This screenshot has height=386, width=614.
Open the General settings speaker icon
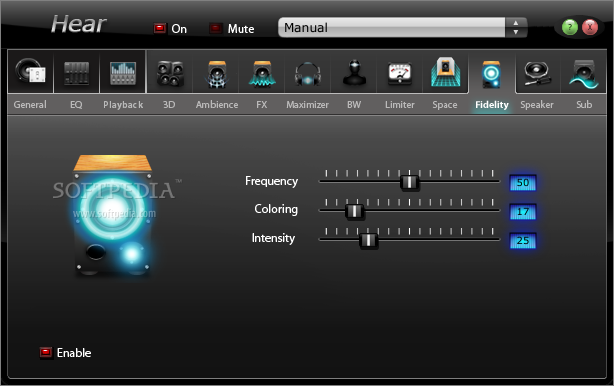pyautogui.click(x=30, y=71)
